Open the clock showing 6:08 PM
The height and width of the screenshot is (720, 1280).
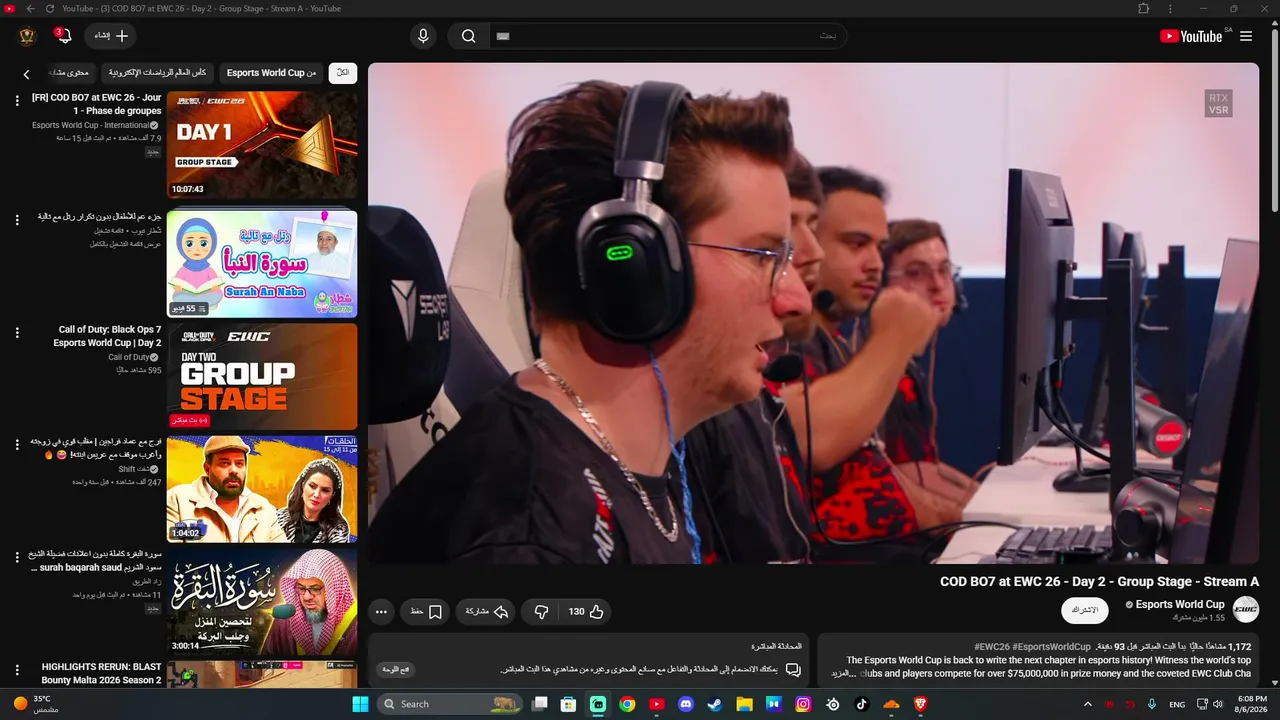pos(1252,704)
